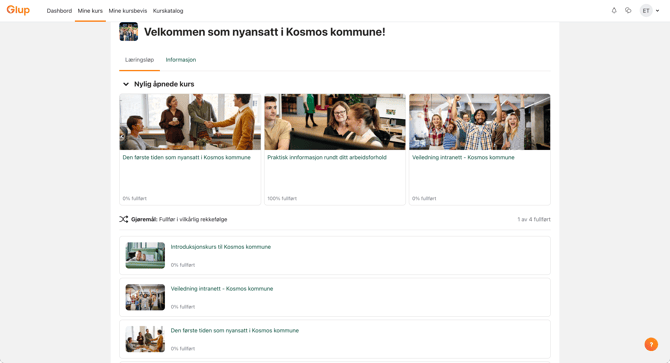This screenshot has width=670, height=363.
Task: Open list link Introduksjonskurs til Kosmos kommune
Action: pos(221,247)
